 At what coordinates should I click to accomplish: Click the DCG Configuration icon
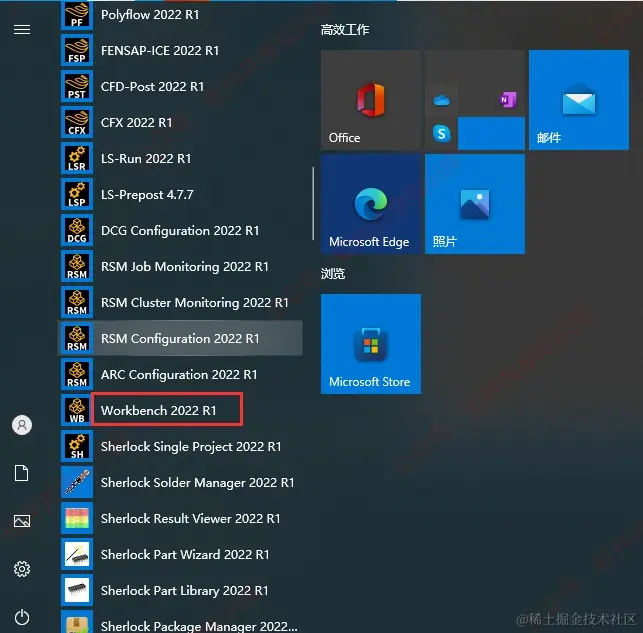77,230
